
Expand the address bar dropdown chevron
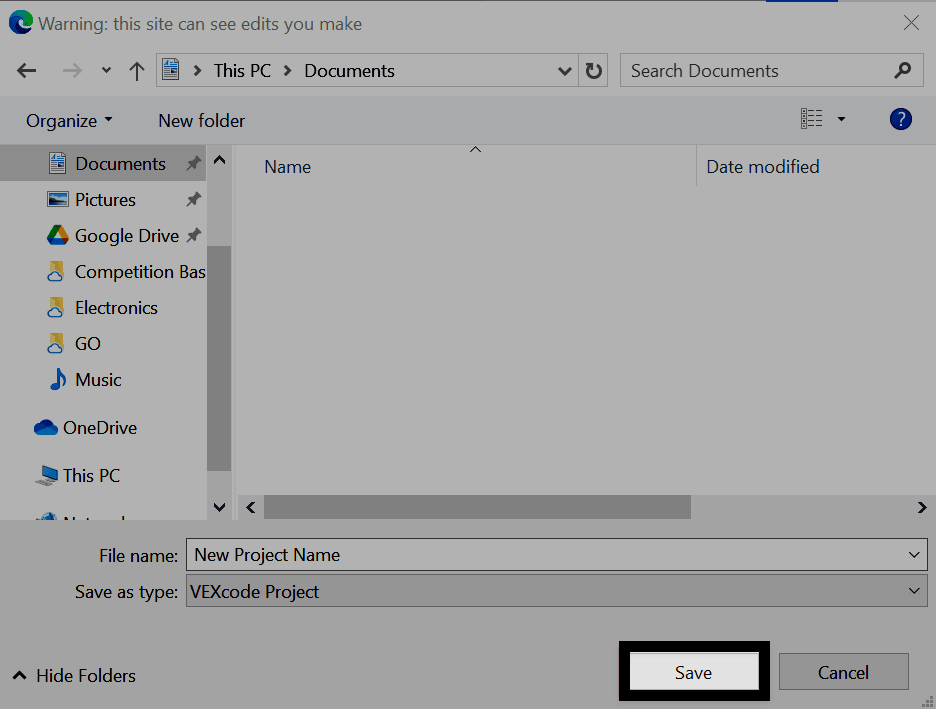click(x=565, y=70)
